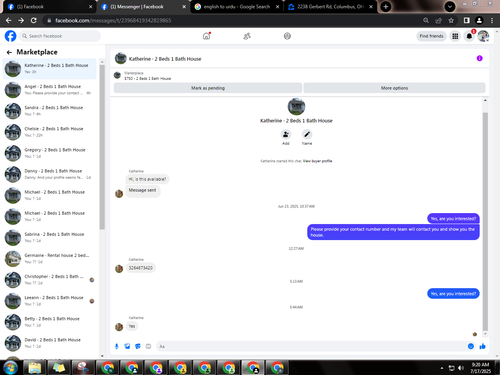
Task: Choose a GIF icon
Action: tap(148, 346)
